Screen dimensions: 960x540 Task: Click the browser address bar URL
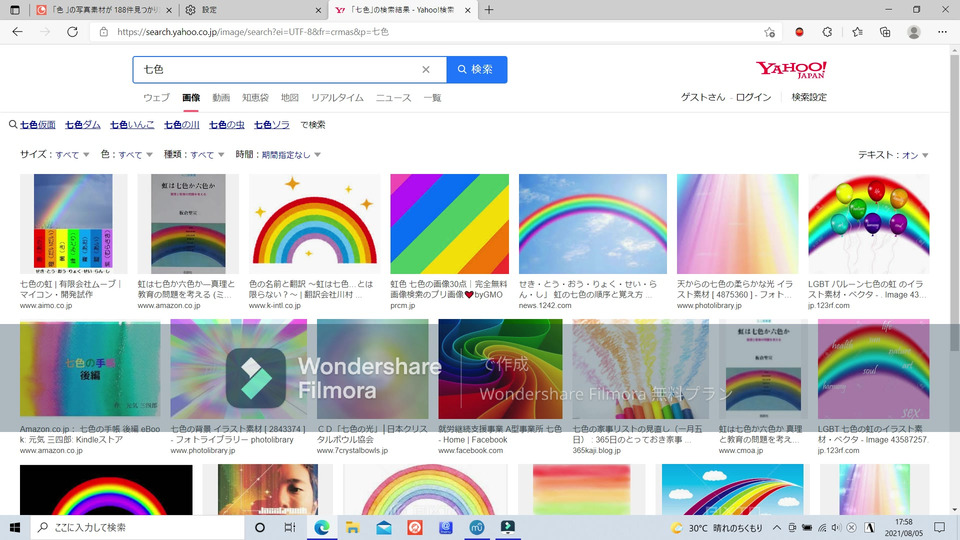point(253,32)
